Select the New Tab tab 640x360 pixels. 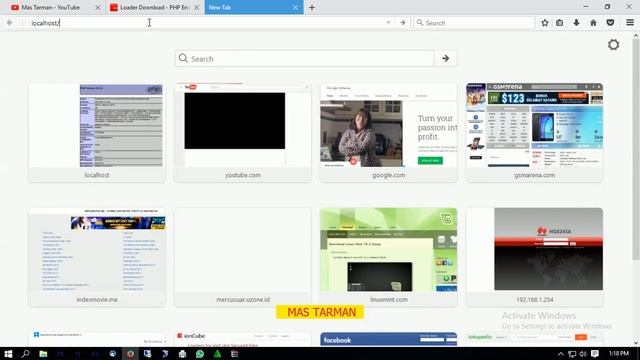(254, 7)
